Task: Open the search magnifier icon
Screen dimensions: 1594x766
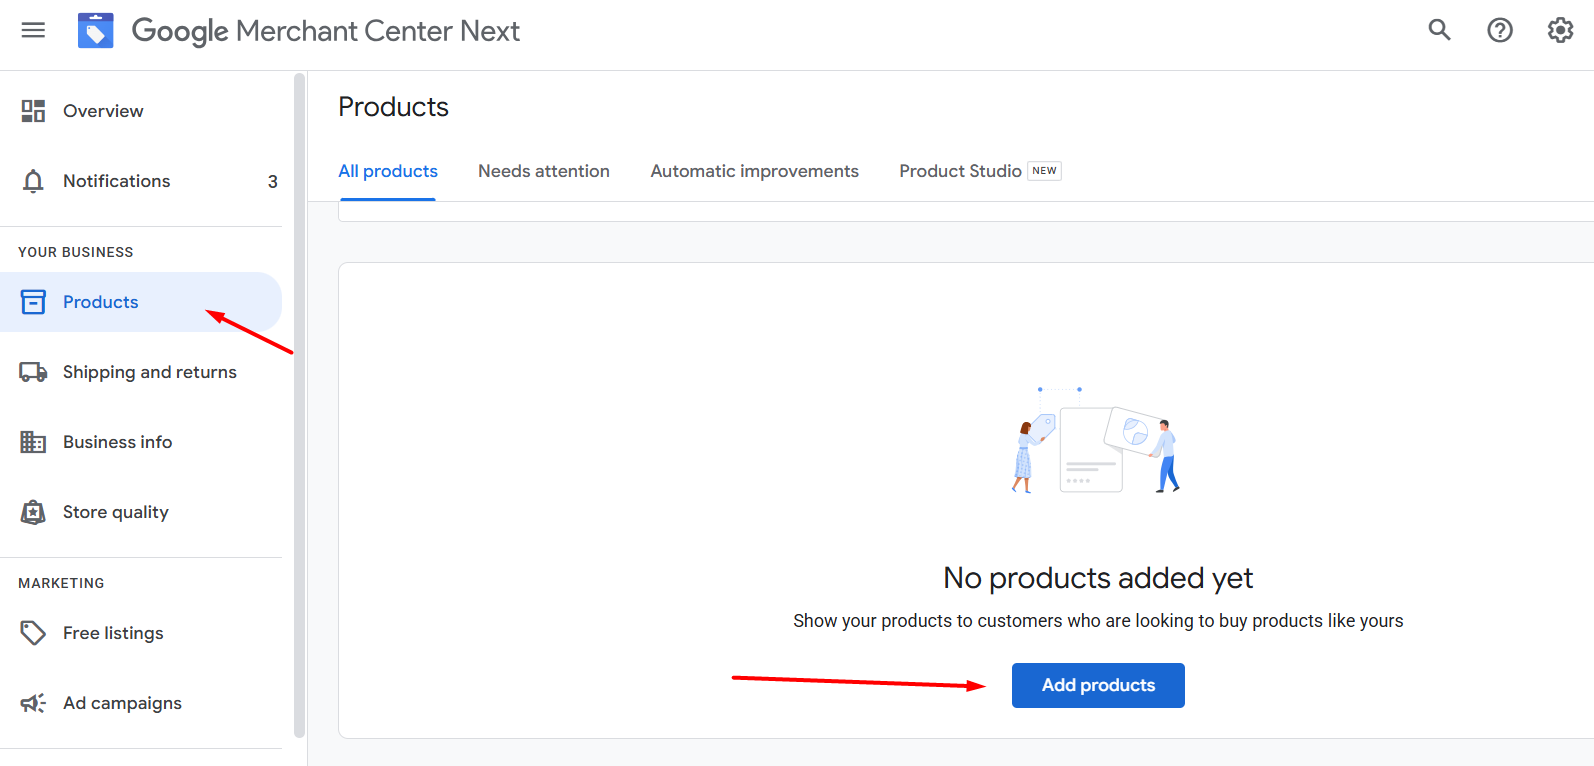Action: 1439,30
